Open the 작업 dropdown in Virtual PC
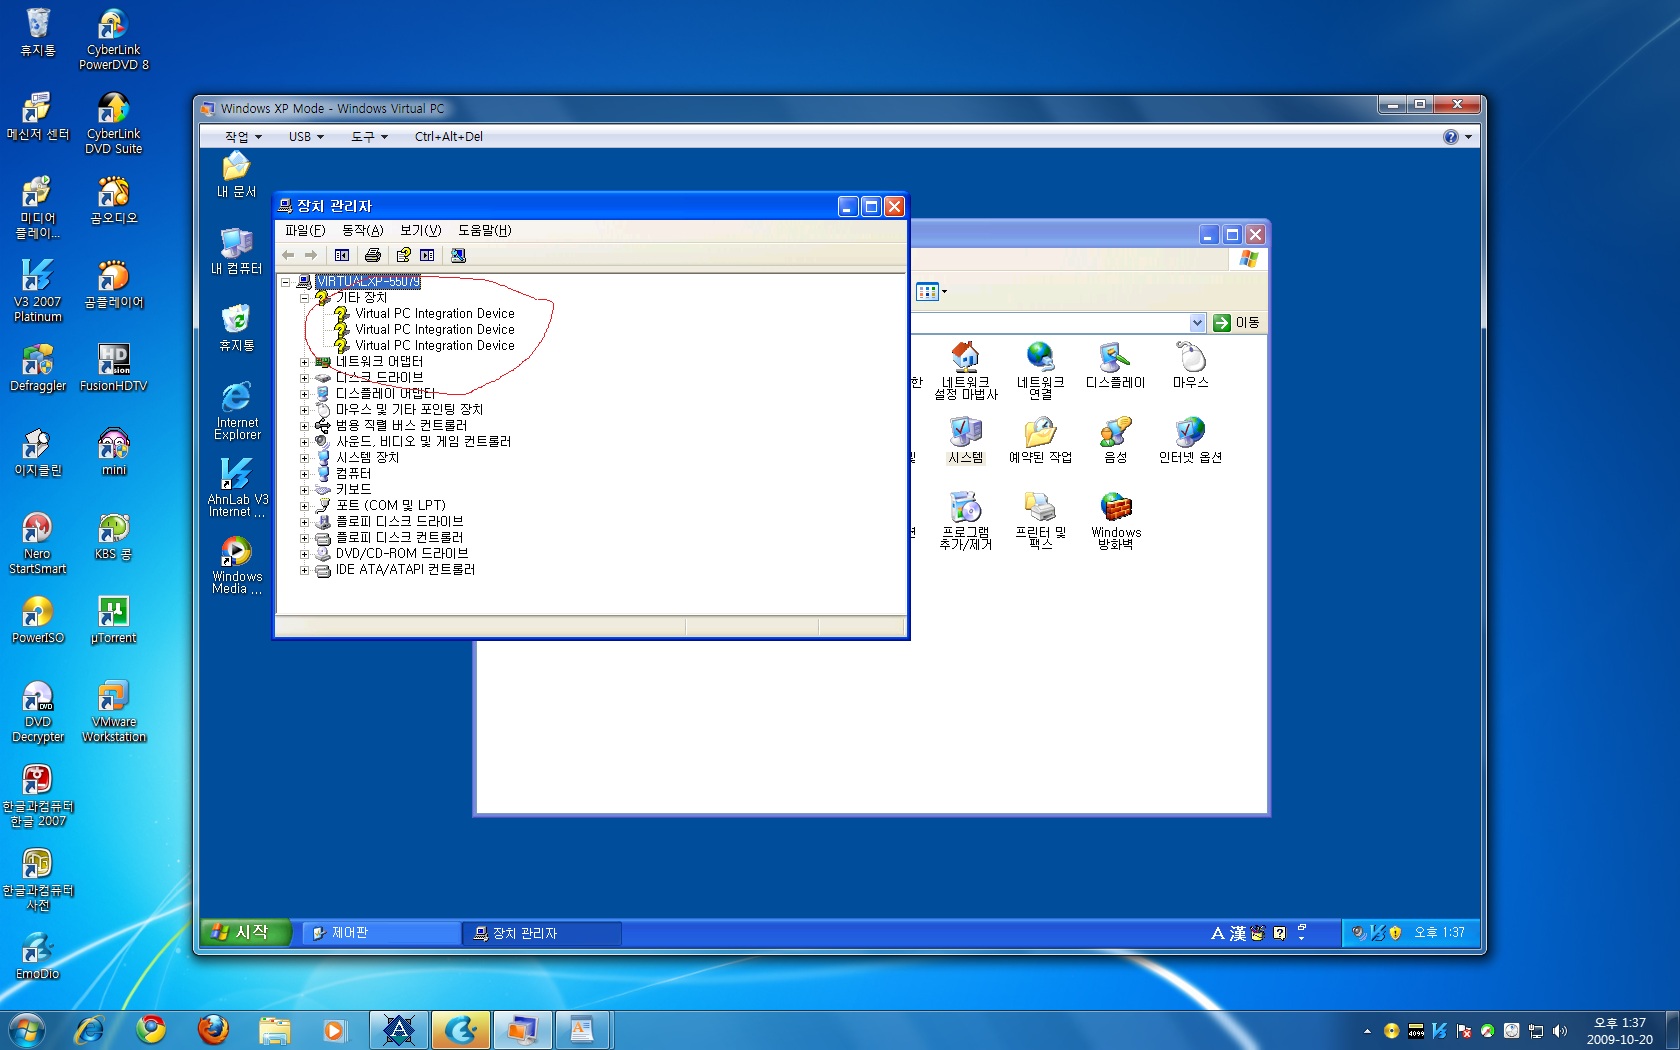 pos(243,137)
